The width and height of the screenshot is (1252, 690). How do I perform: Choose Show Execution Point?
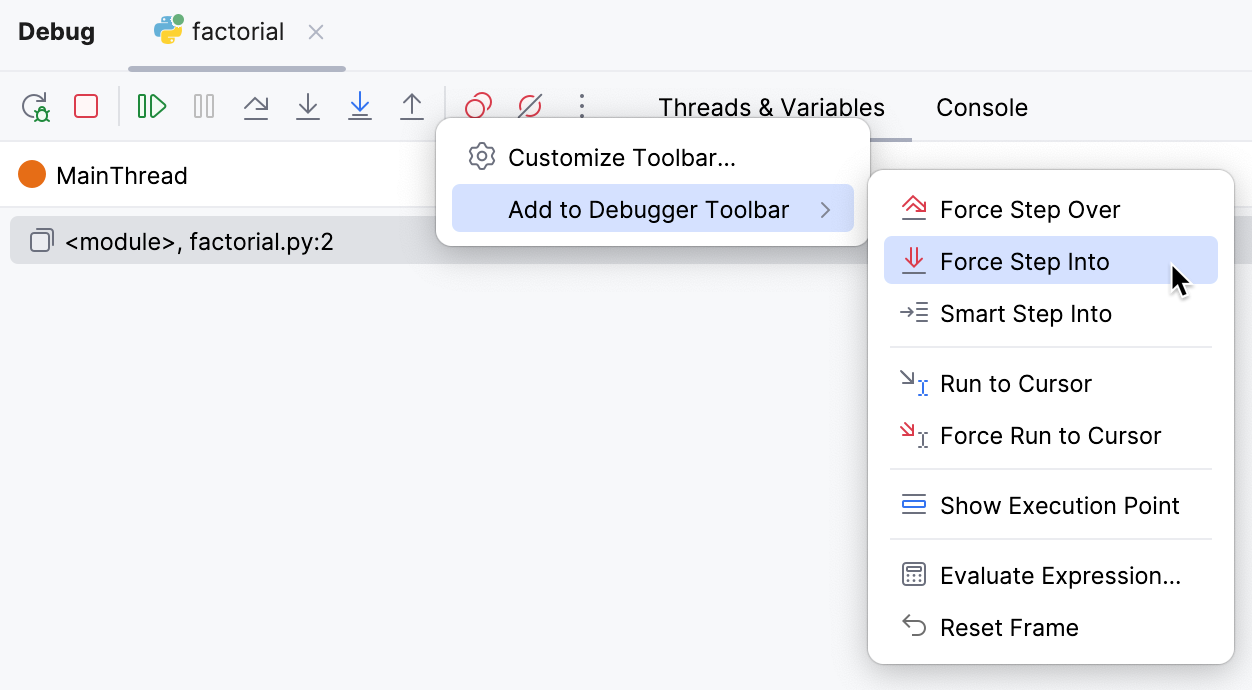(1059, 505)
